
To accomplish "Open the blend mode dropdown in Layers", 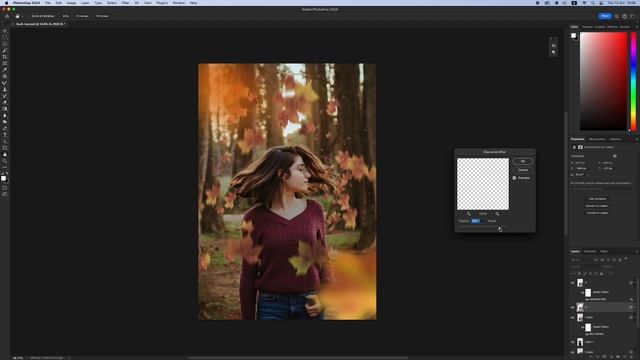I will click(584, 267).
